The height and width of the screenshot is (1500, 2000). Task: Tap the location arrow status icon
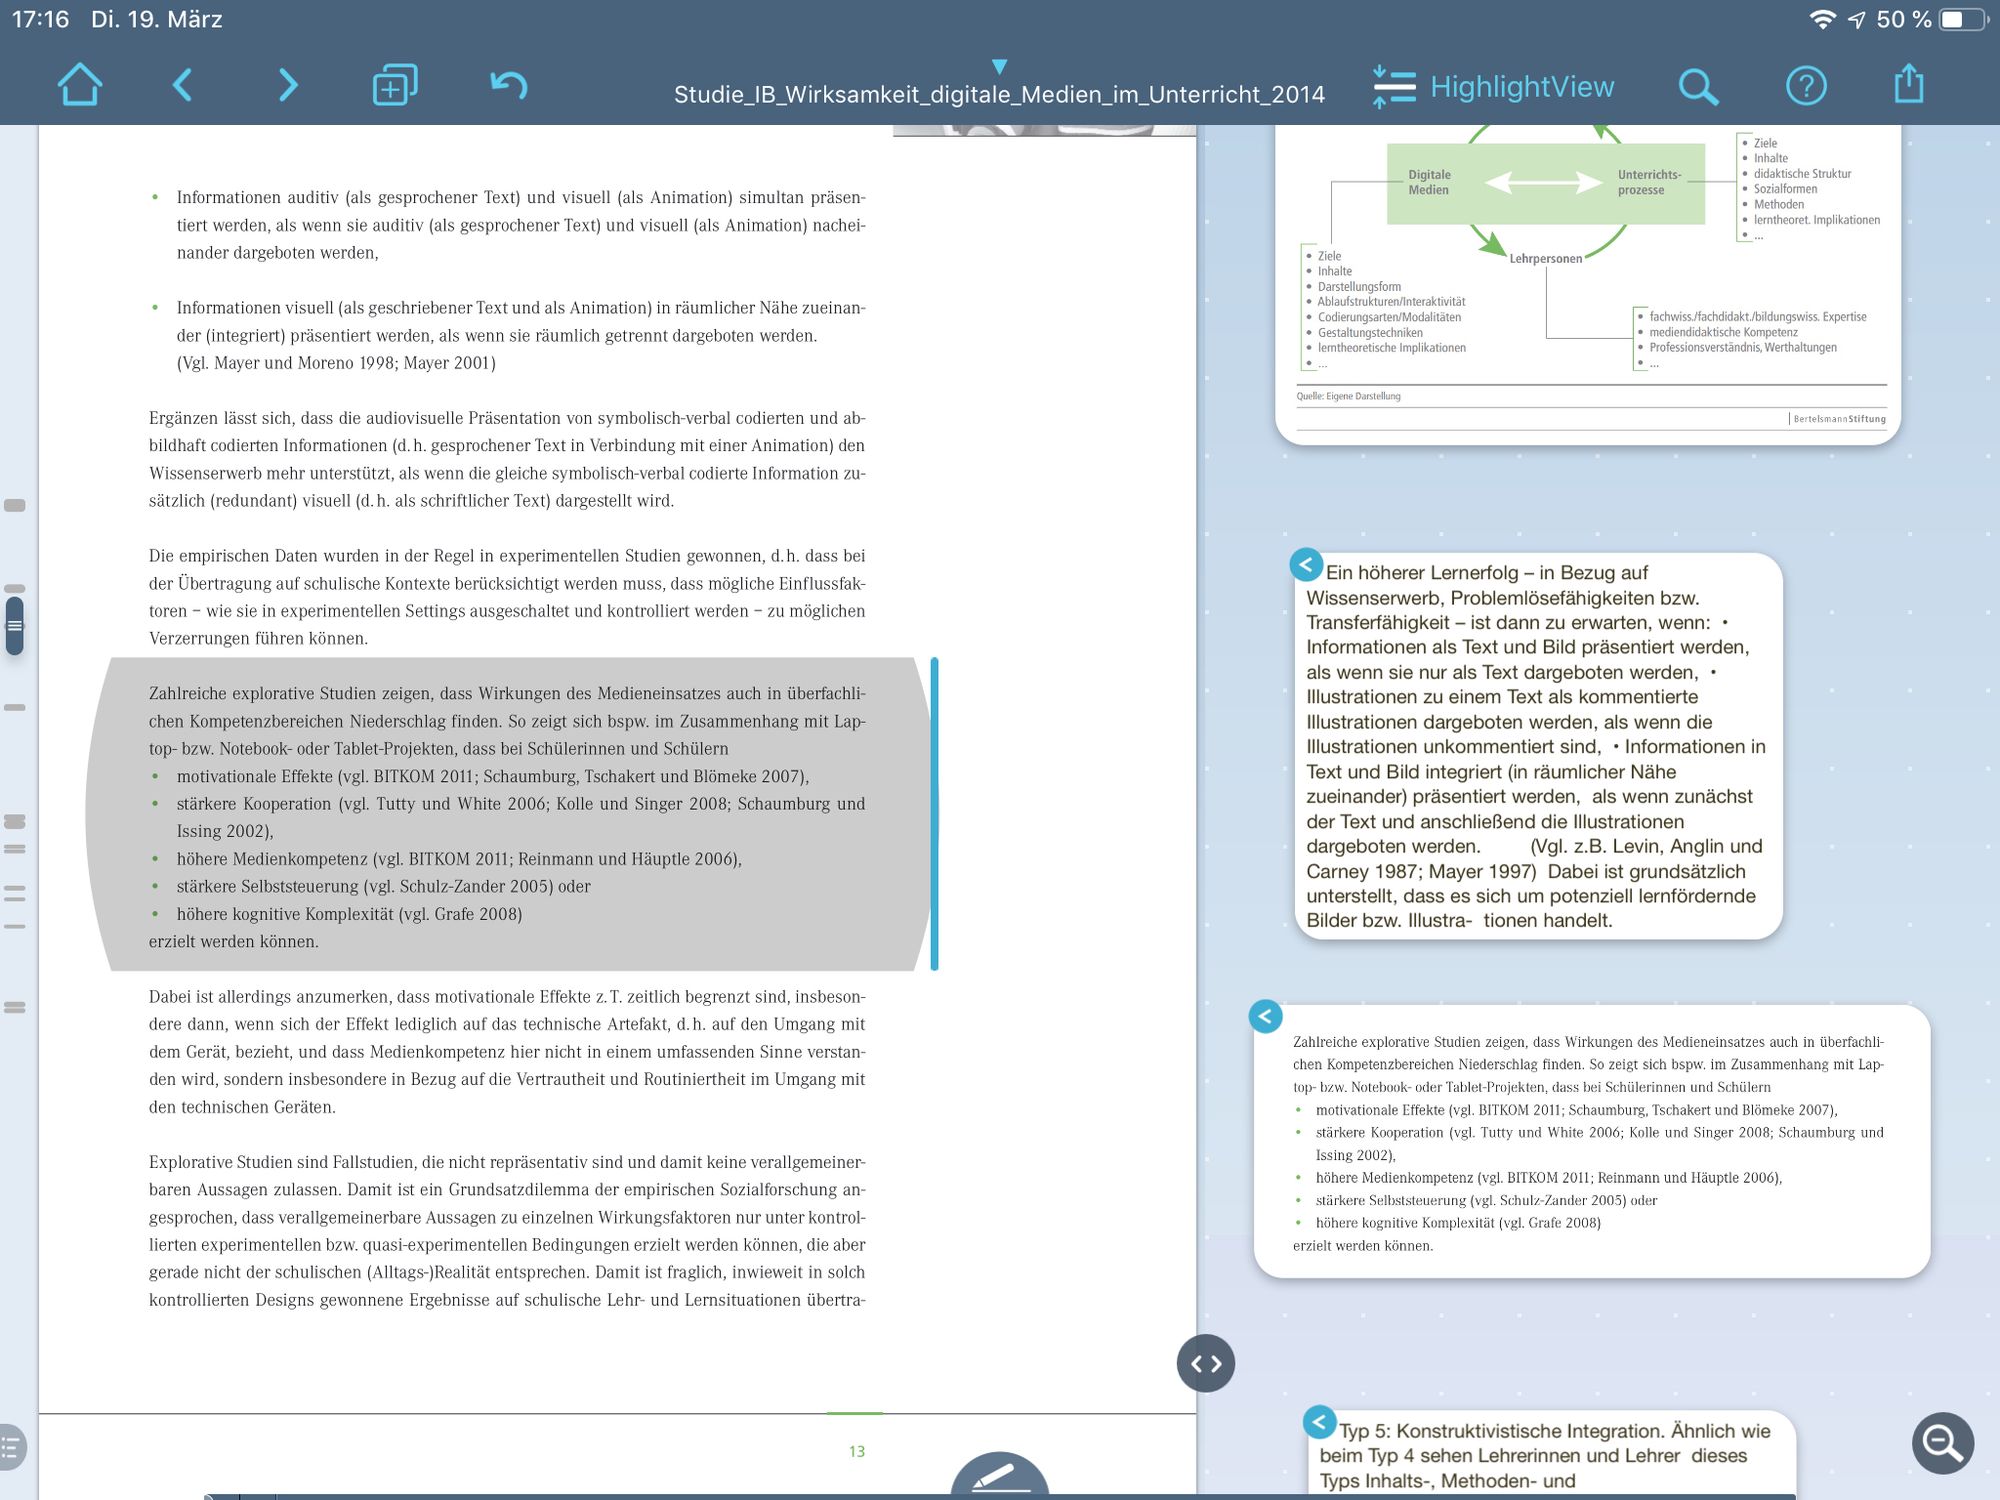1856,19
